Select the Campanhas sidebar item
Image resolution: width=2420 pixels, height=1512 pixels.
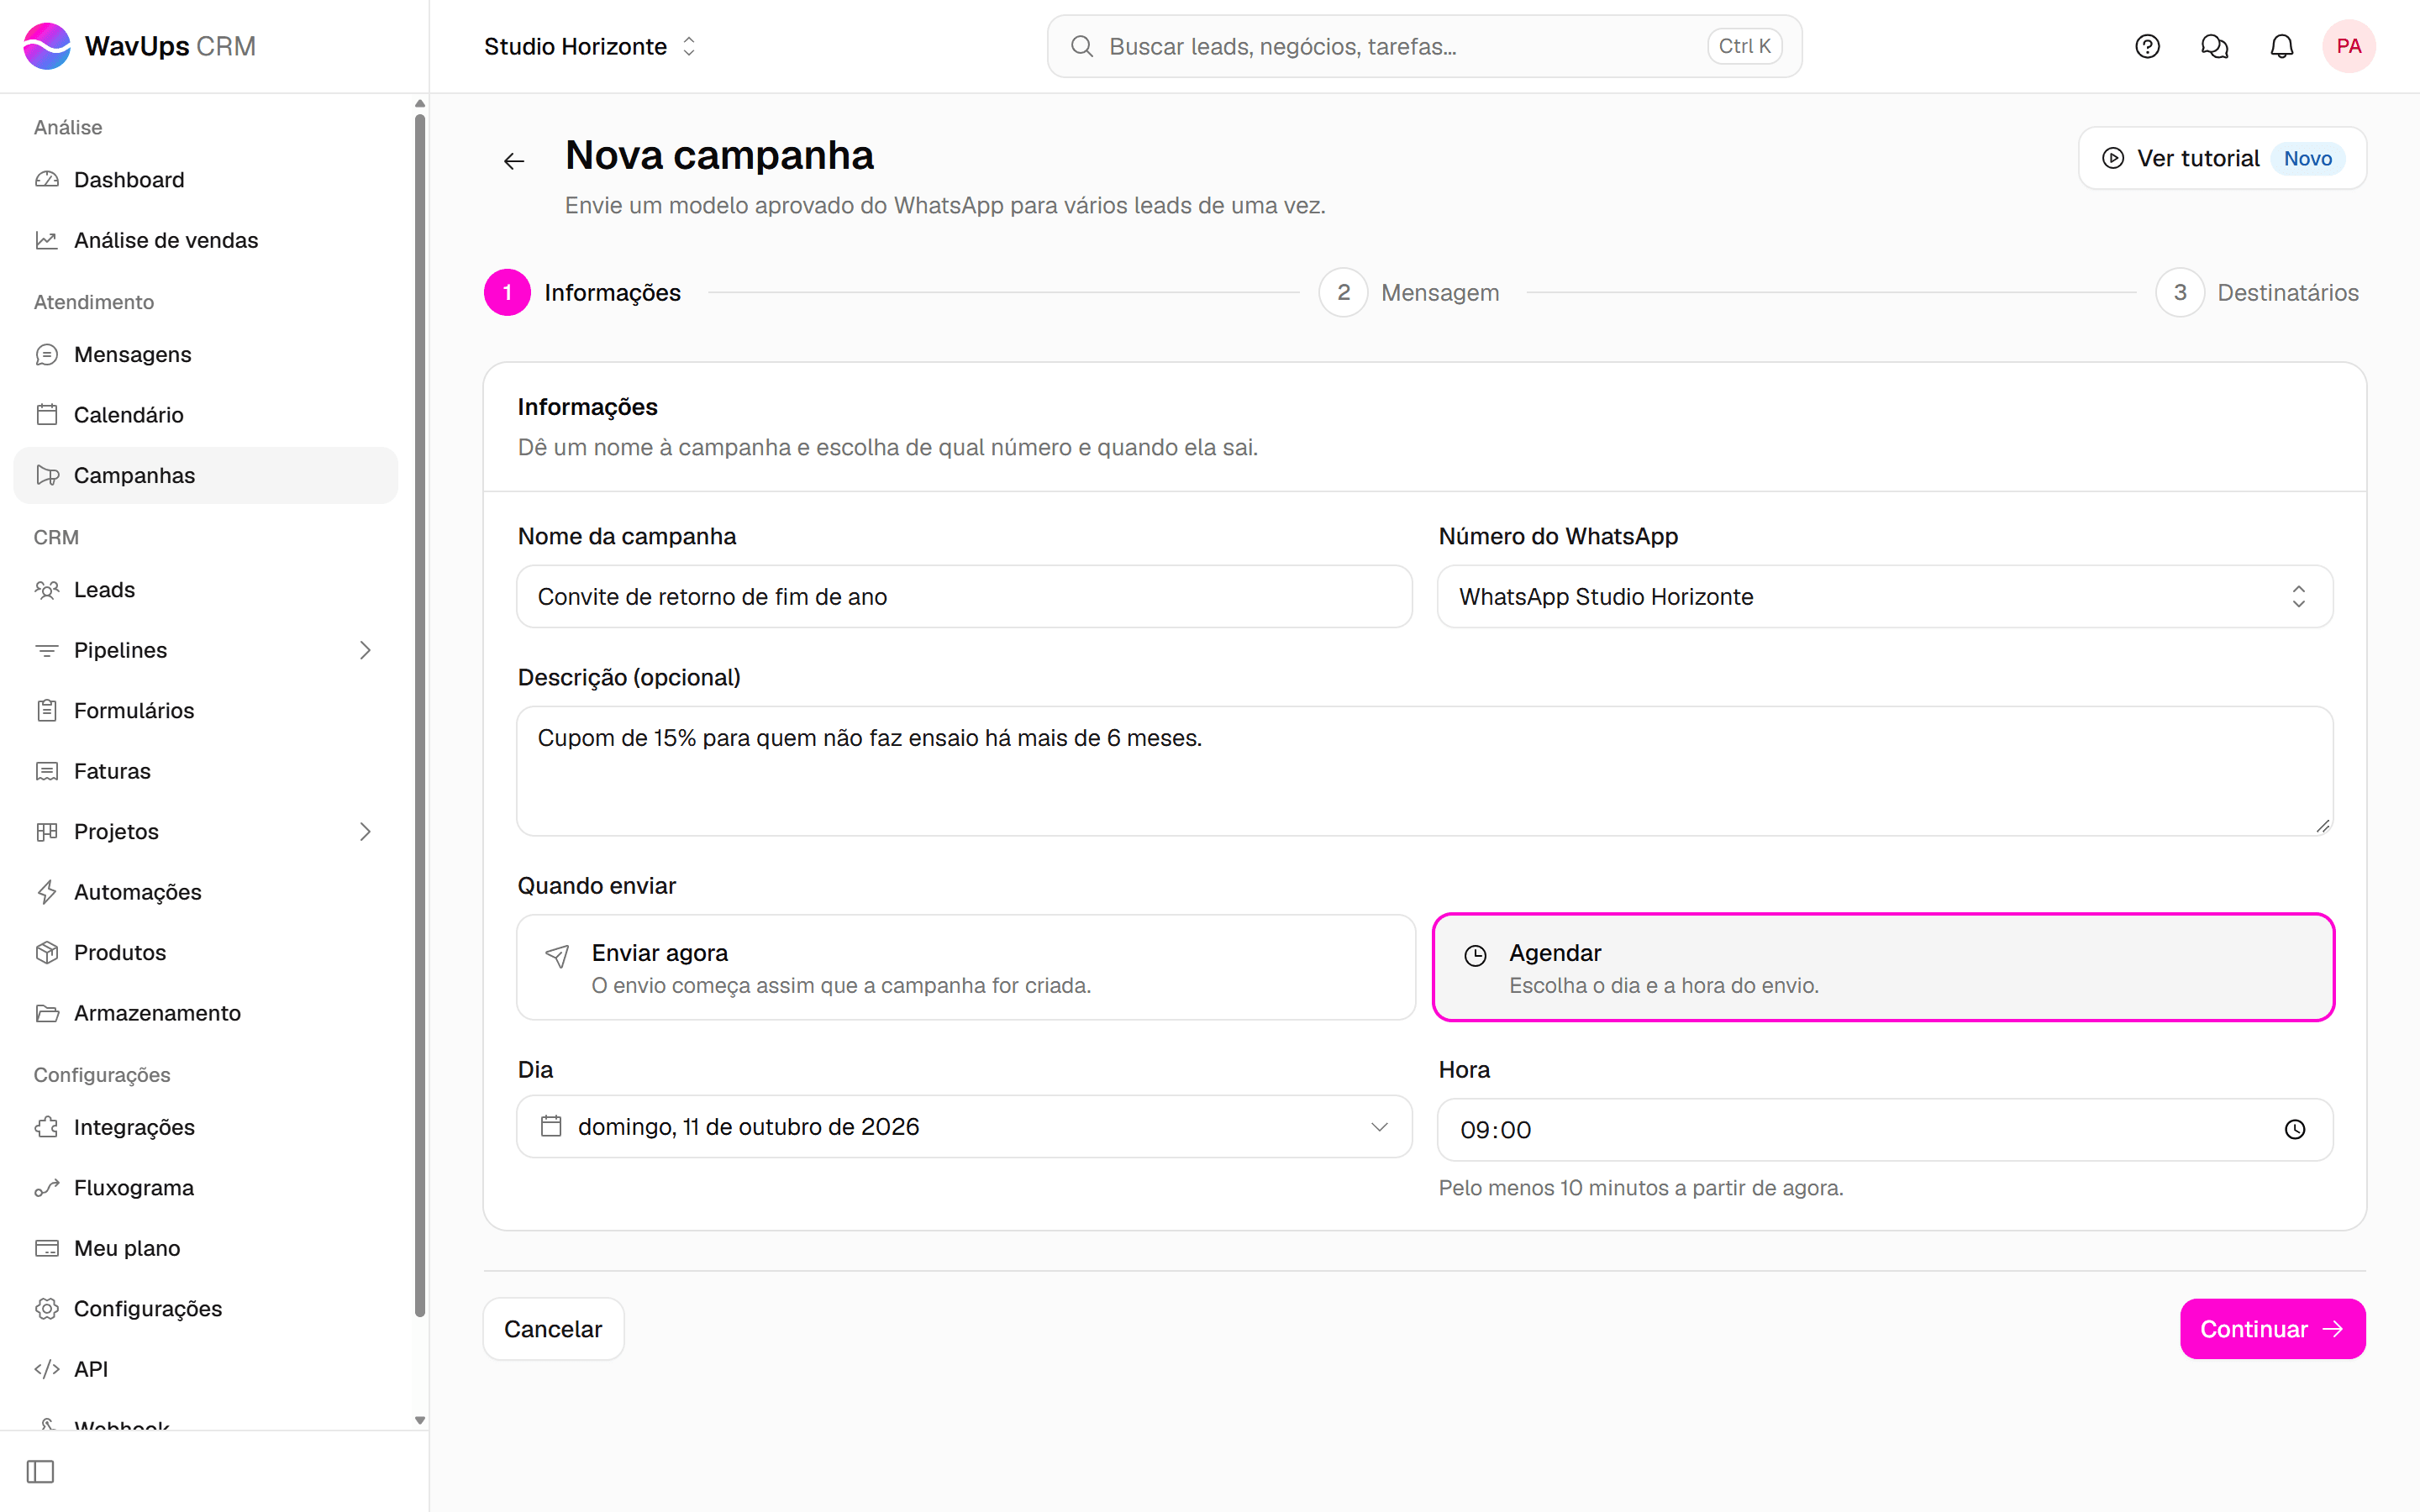tap(206, 475)
